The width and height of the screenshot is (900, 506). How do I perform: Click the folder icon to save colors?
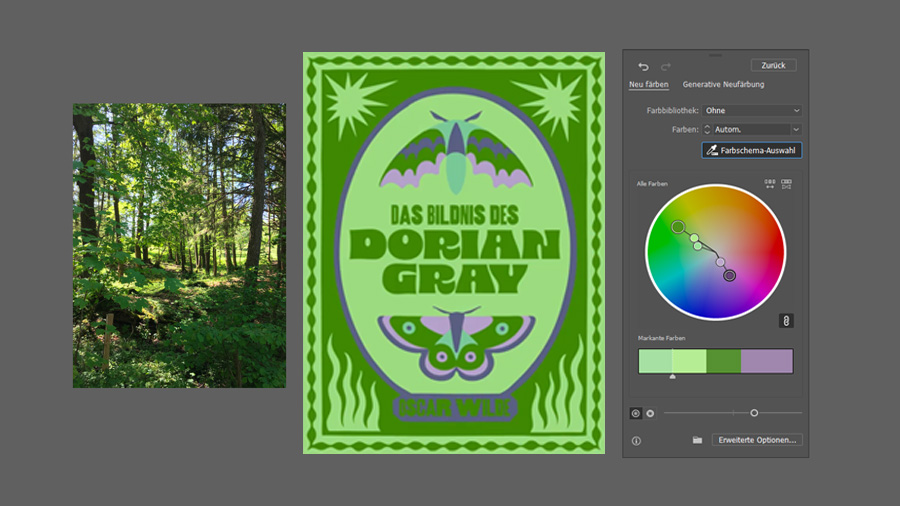click(697, 440)
